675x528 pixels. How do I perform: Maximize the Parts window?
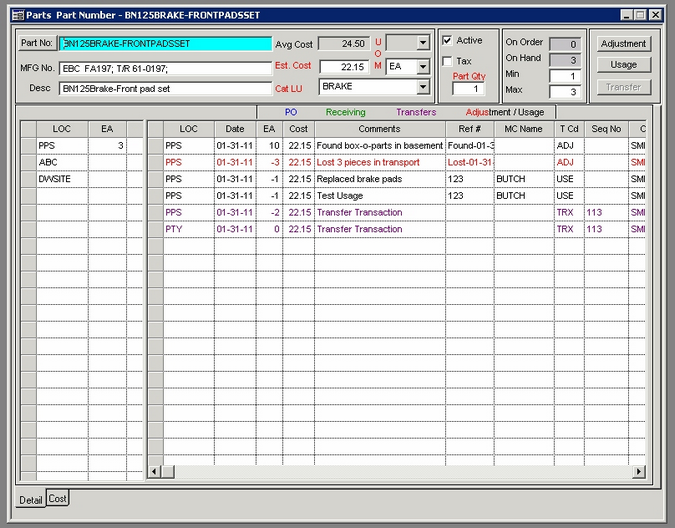coord(641,15)
